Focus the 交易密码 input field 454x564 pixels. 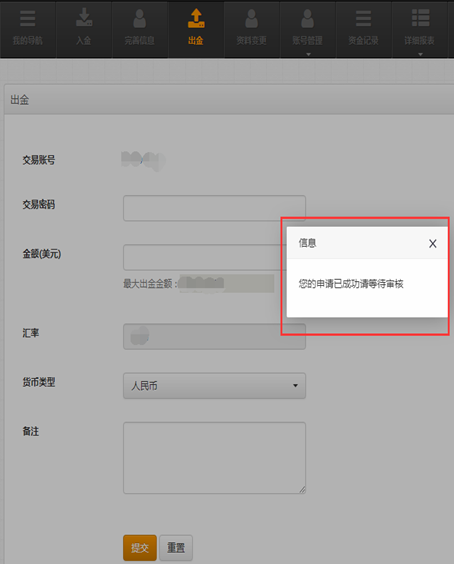pos(214,208)
